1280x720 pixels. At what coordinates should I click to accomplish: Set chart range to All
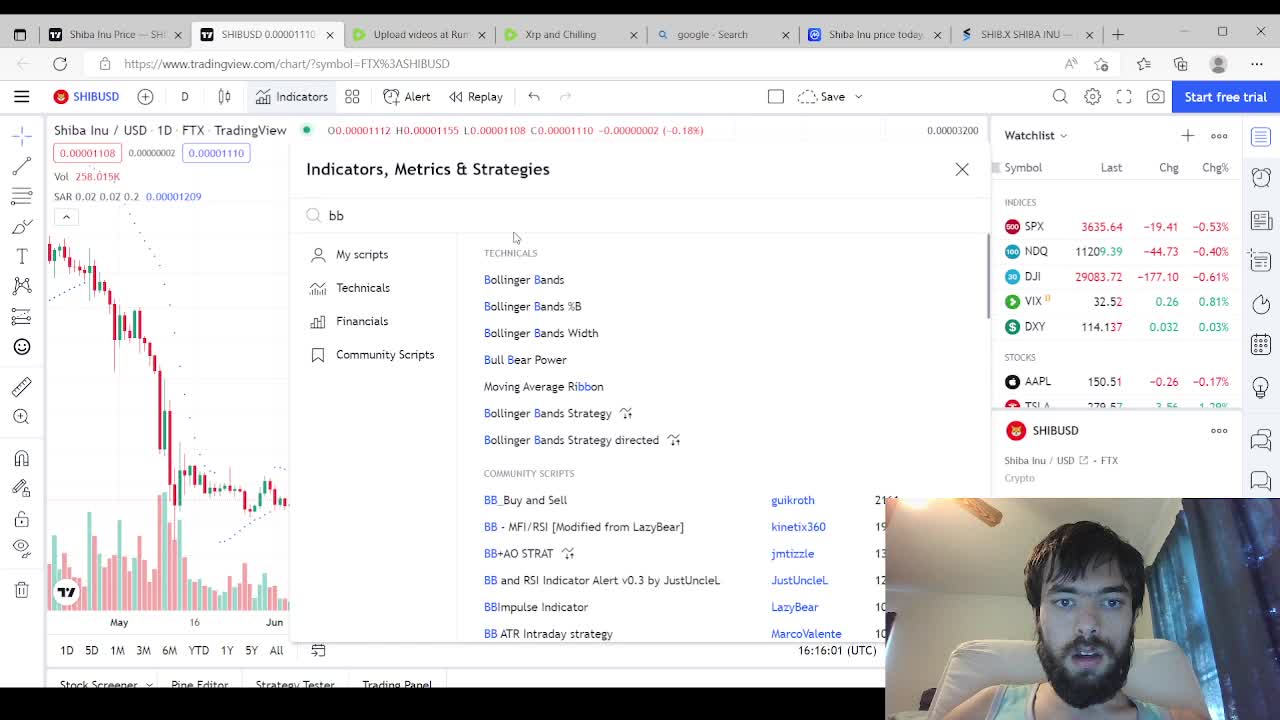(x=276, y=651)
